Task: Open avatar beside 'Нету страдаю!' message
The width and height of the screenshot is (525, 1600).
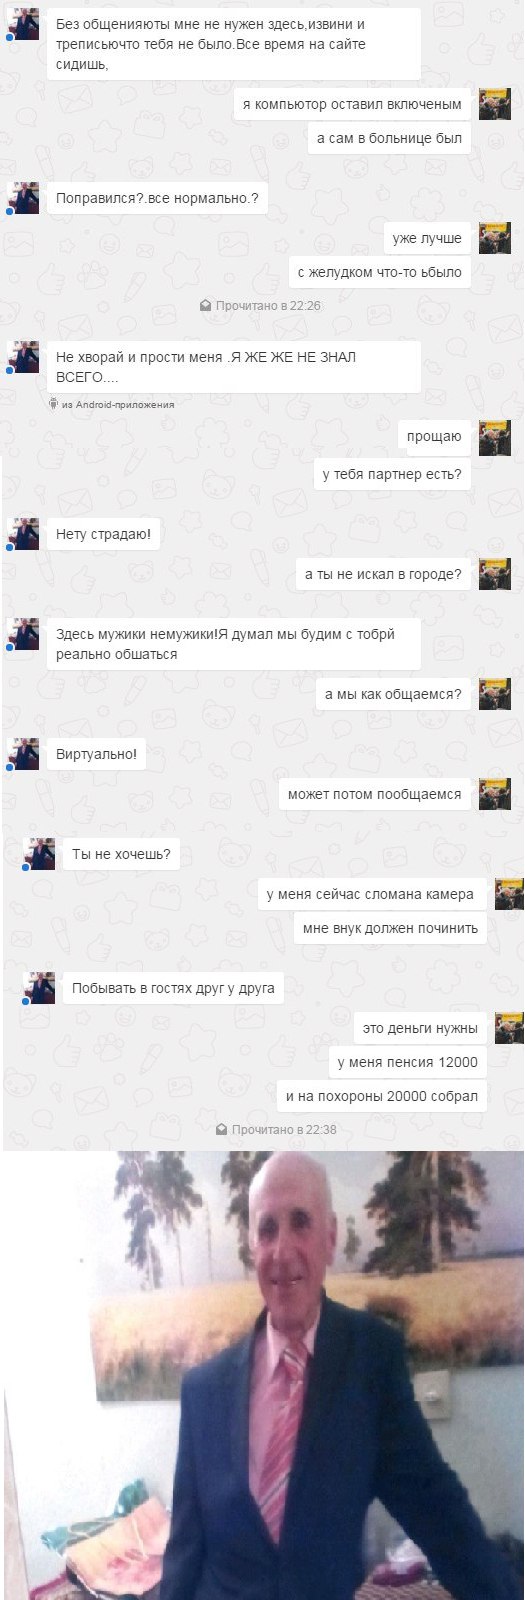Action: (23, 534)
